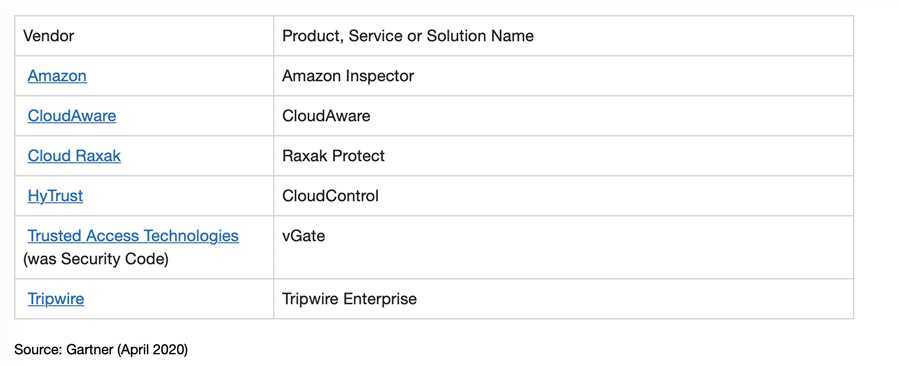Follow the Cloud Raxak link

[74, 156]
